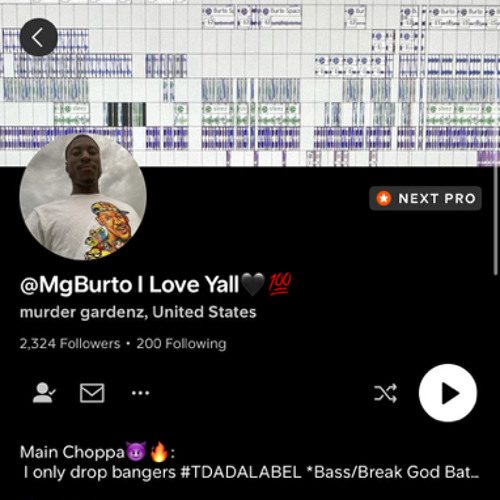Open the three-dot more options menu
This screenshot has height=500, width=500.
140,393
